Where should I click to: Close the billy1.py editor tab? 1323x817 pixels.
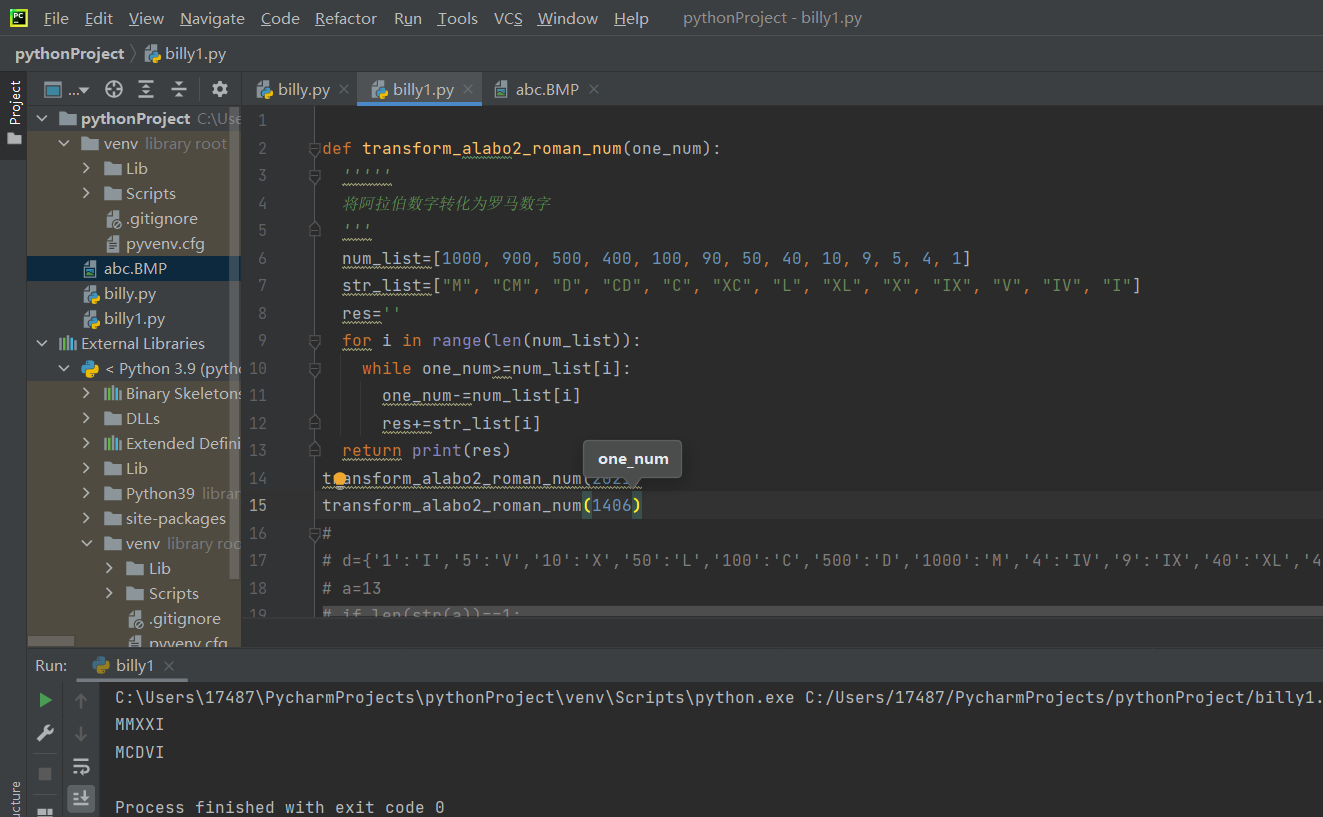click(x=468, y=89)
